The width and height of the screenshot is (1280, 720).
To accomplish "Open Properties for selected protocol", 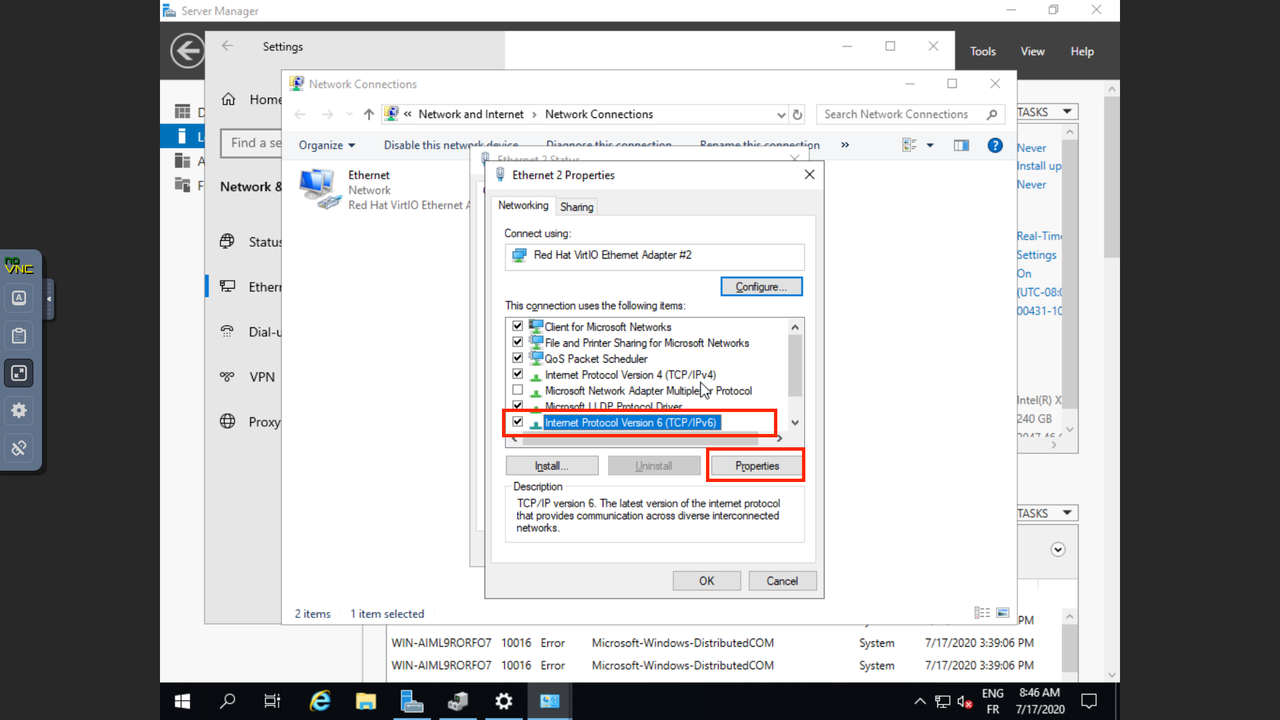I will coord(757,466).
